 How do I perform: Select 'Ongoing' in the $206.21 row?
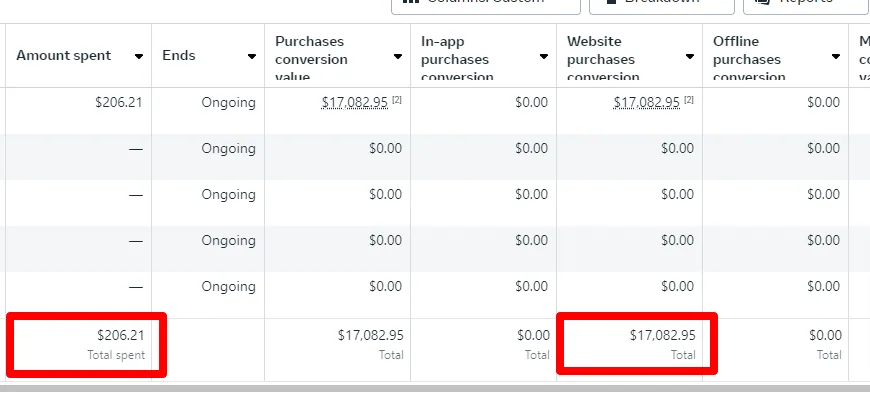pyautogui.click(x=229, y=103)
